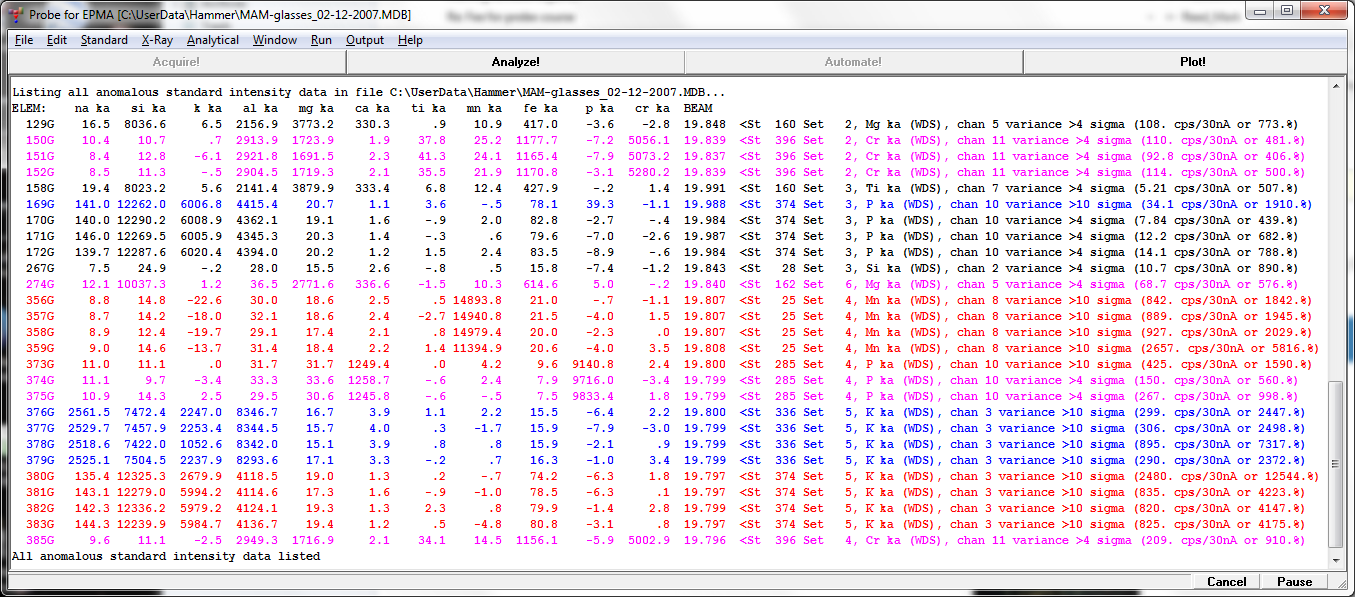Click the log scrollbar up arrow
Viewport: 1355px width, 600px height.
click(1336, 85)
